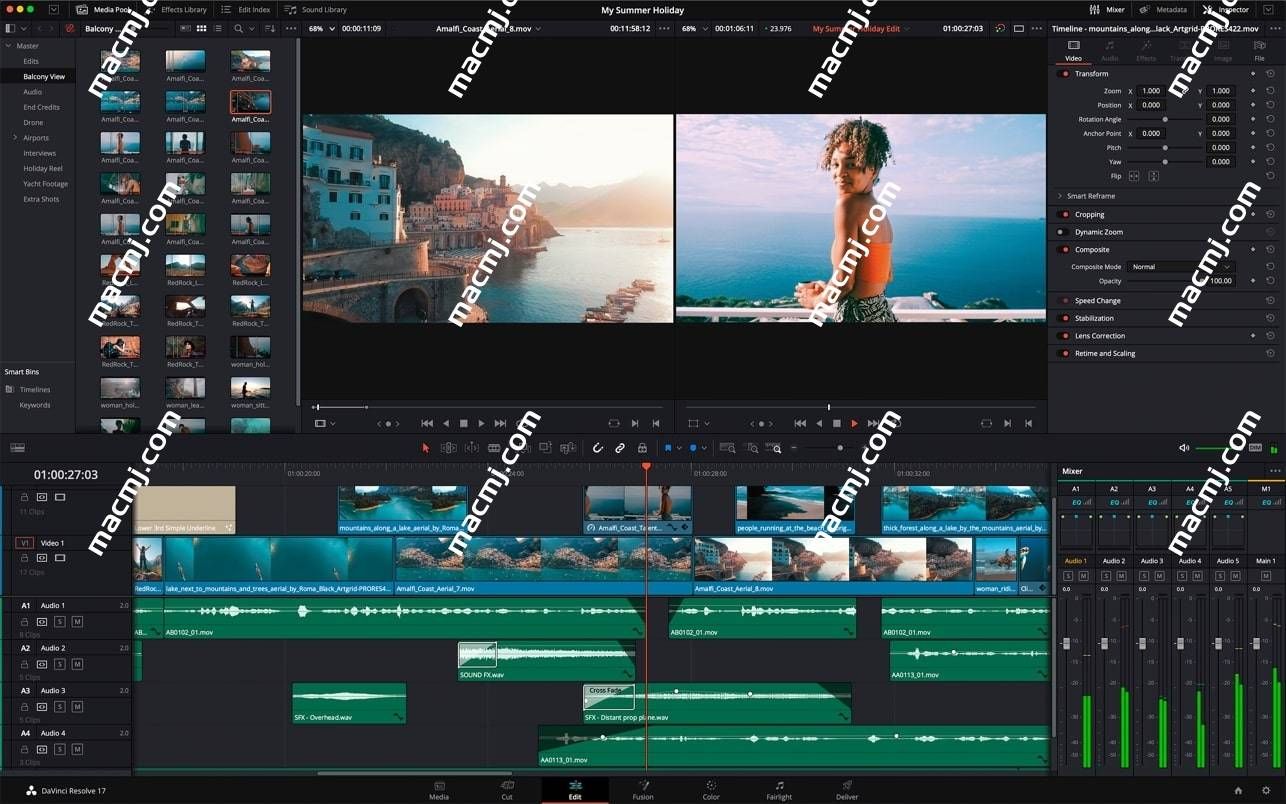Viewport: 1286px width, 804px height.
Task: Toggle the Position Lock padlock in toolbar
Action: pyautogui.click(x=642, y=448)
